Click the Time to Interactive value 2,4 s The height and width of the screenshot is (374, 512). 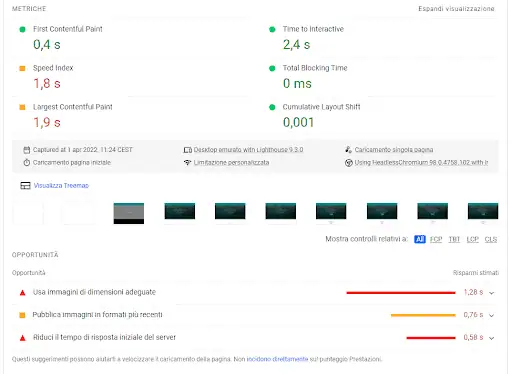click(296, 45)
